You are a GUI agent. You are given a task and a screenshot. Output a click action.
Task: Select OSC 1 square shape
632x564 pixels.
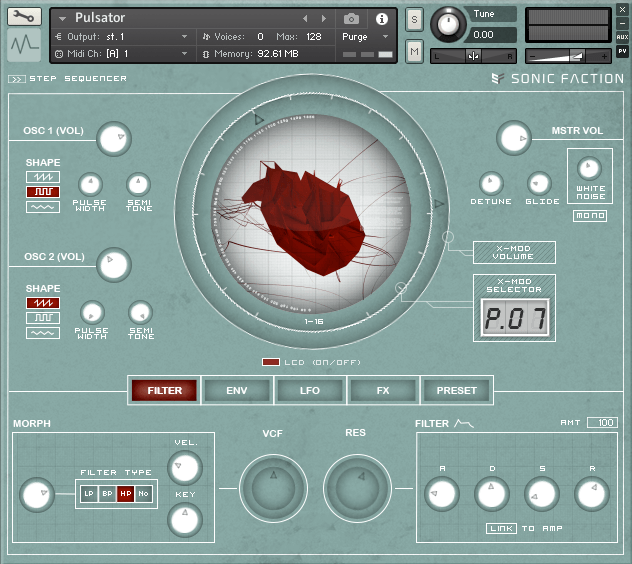pyautogui.click(x=43, y=192)
